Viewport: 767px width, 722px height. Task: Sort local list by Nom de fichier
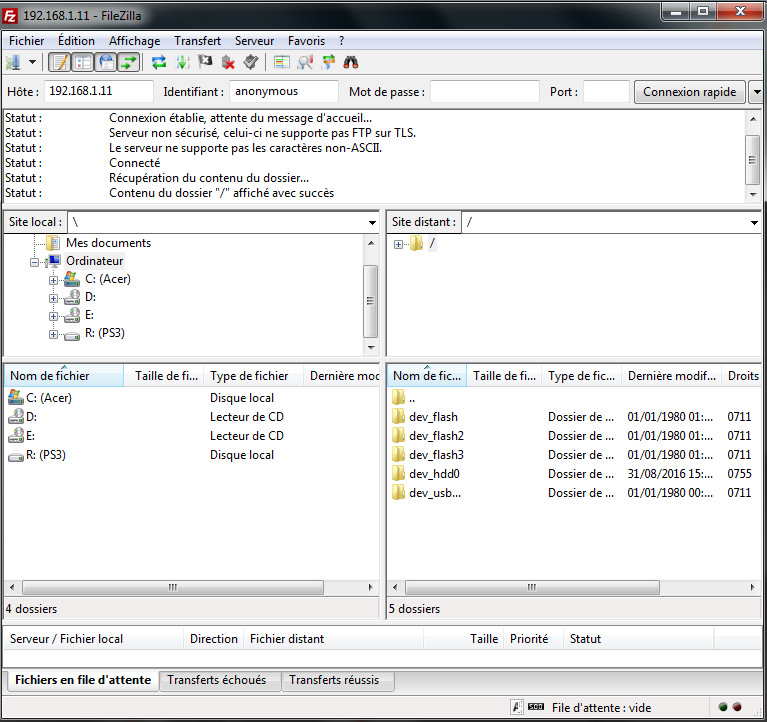coord(64,376)
